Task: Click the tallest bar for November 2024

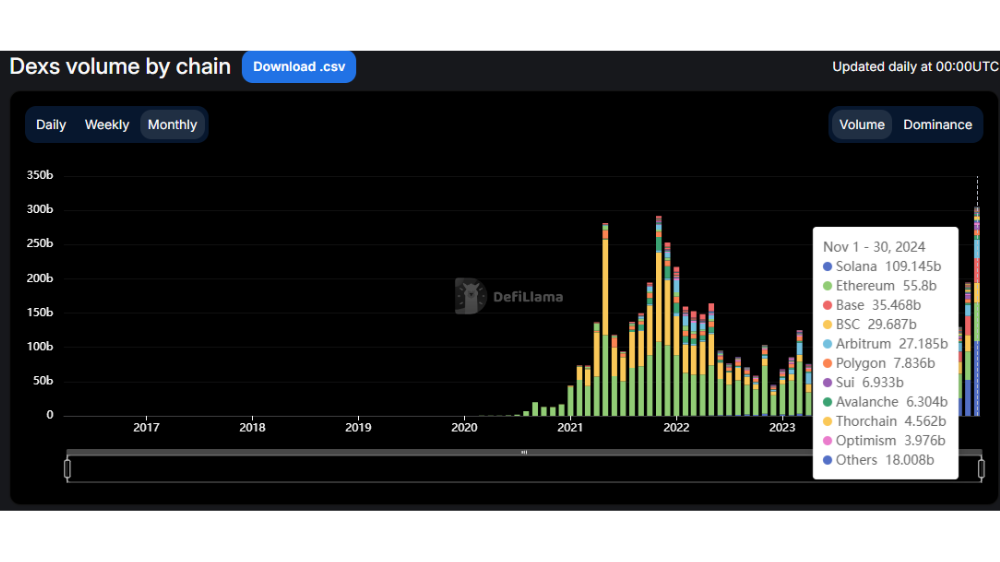Action: coord(977,311)
